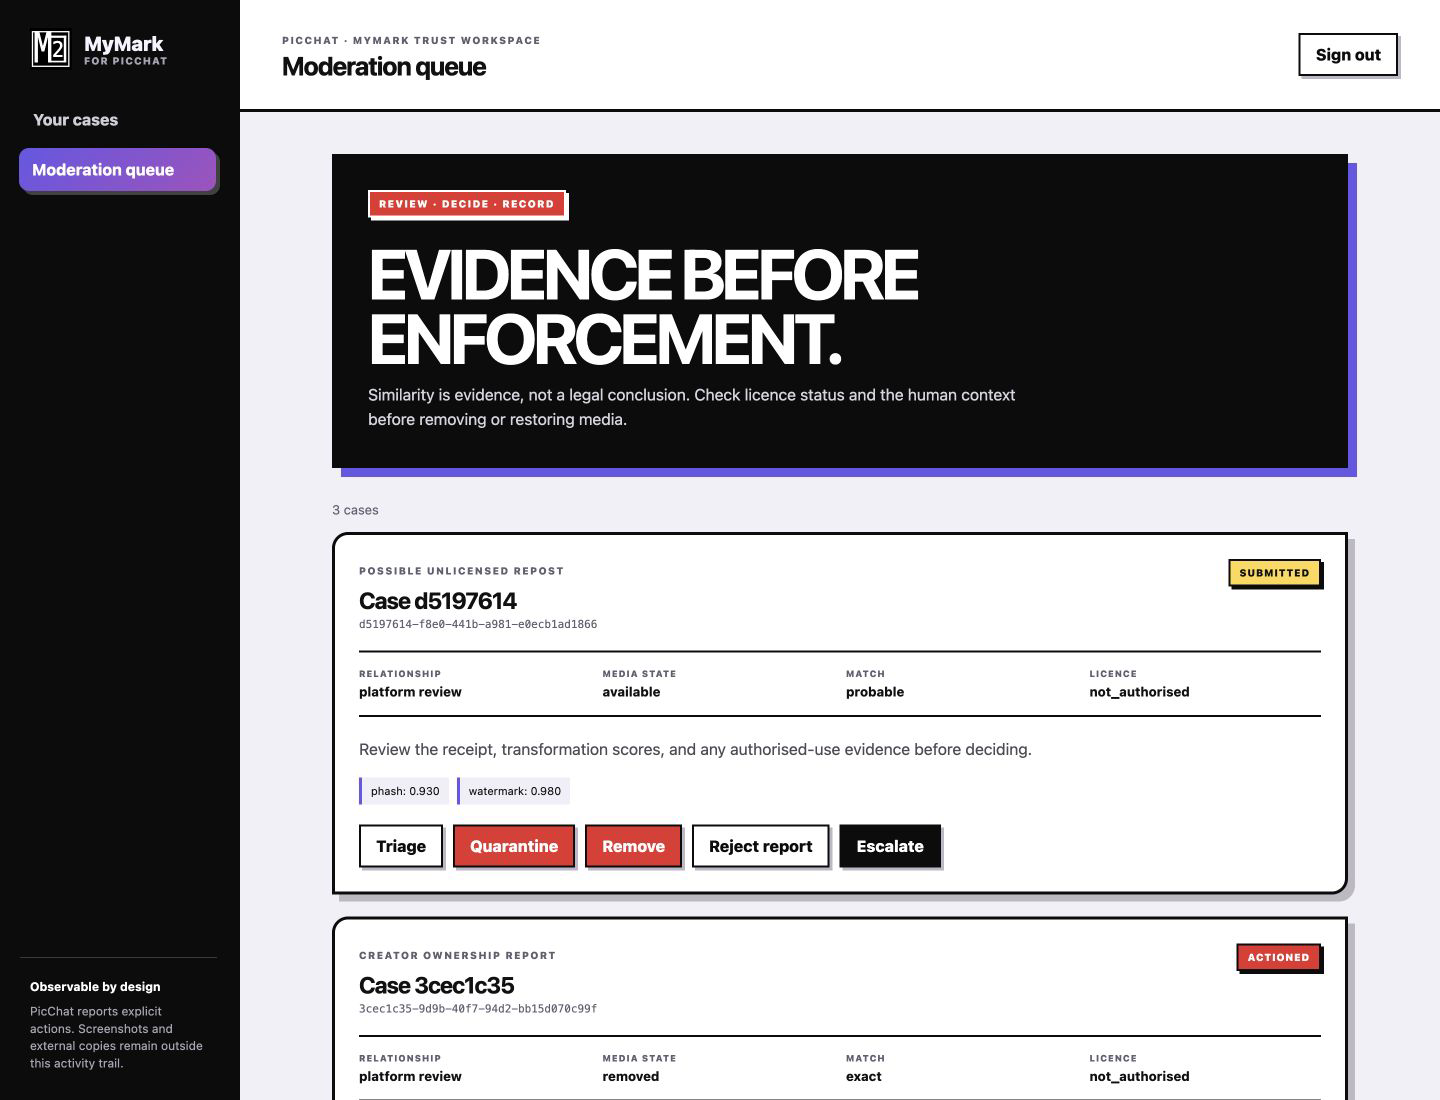Image resolution: width=1440 pixels, height=1100 pixels.
Task: Quarantine media for case d5197614
Action: point(514,846)
